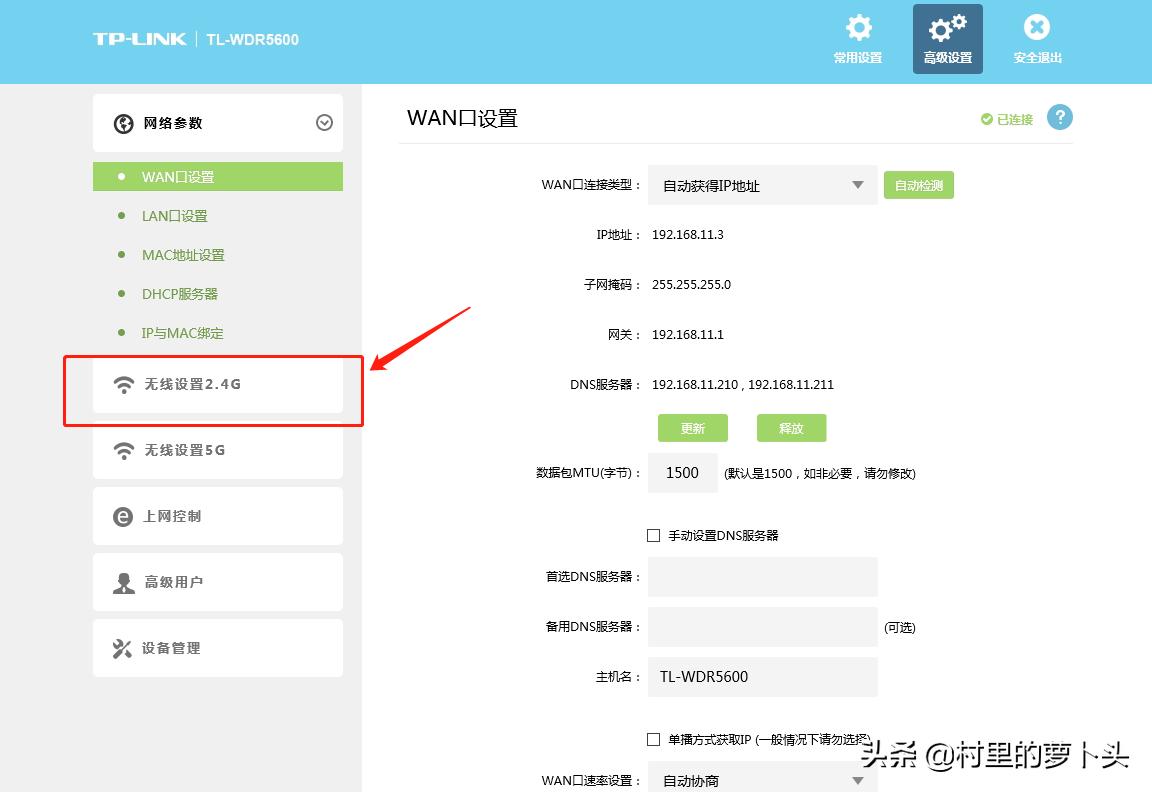Image resolution: width=1152 pixels, height=792 pixels.
Task: Collapse the 网络参数 section
Action: (324, 122)
